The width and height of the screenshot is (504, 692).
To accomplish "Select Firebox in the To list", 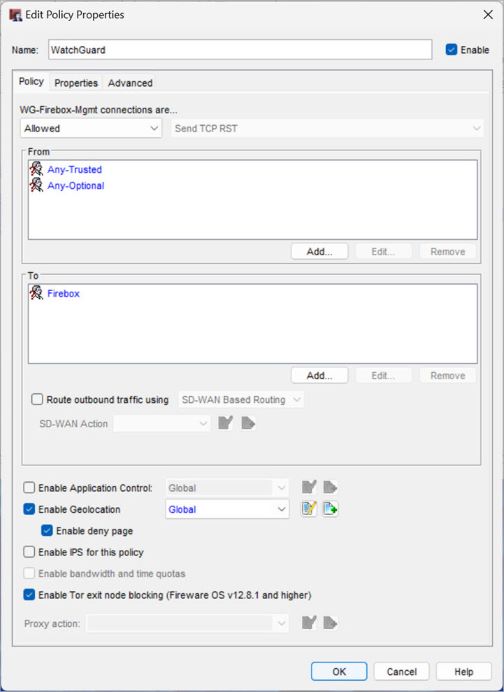I will 64,293.
